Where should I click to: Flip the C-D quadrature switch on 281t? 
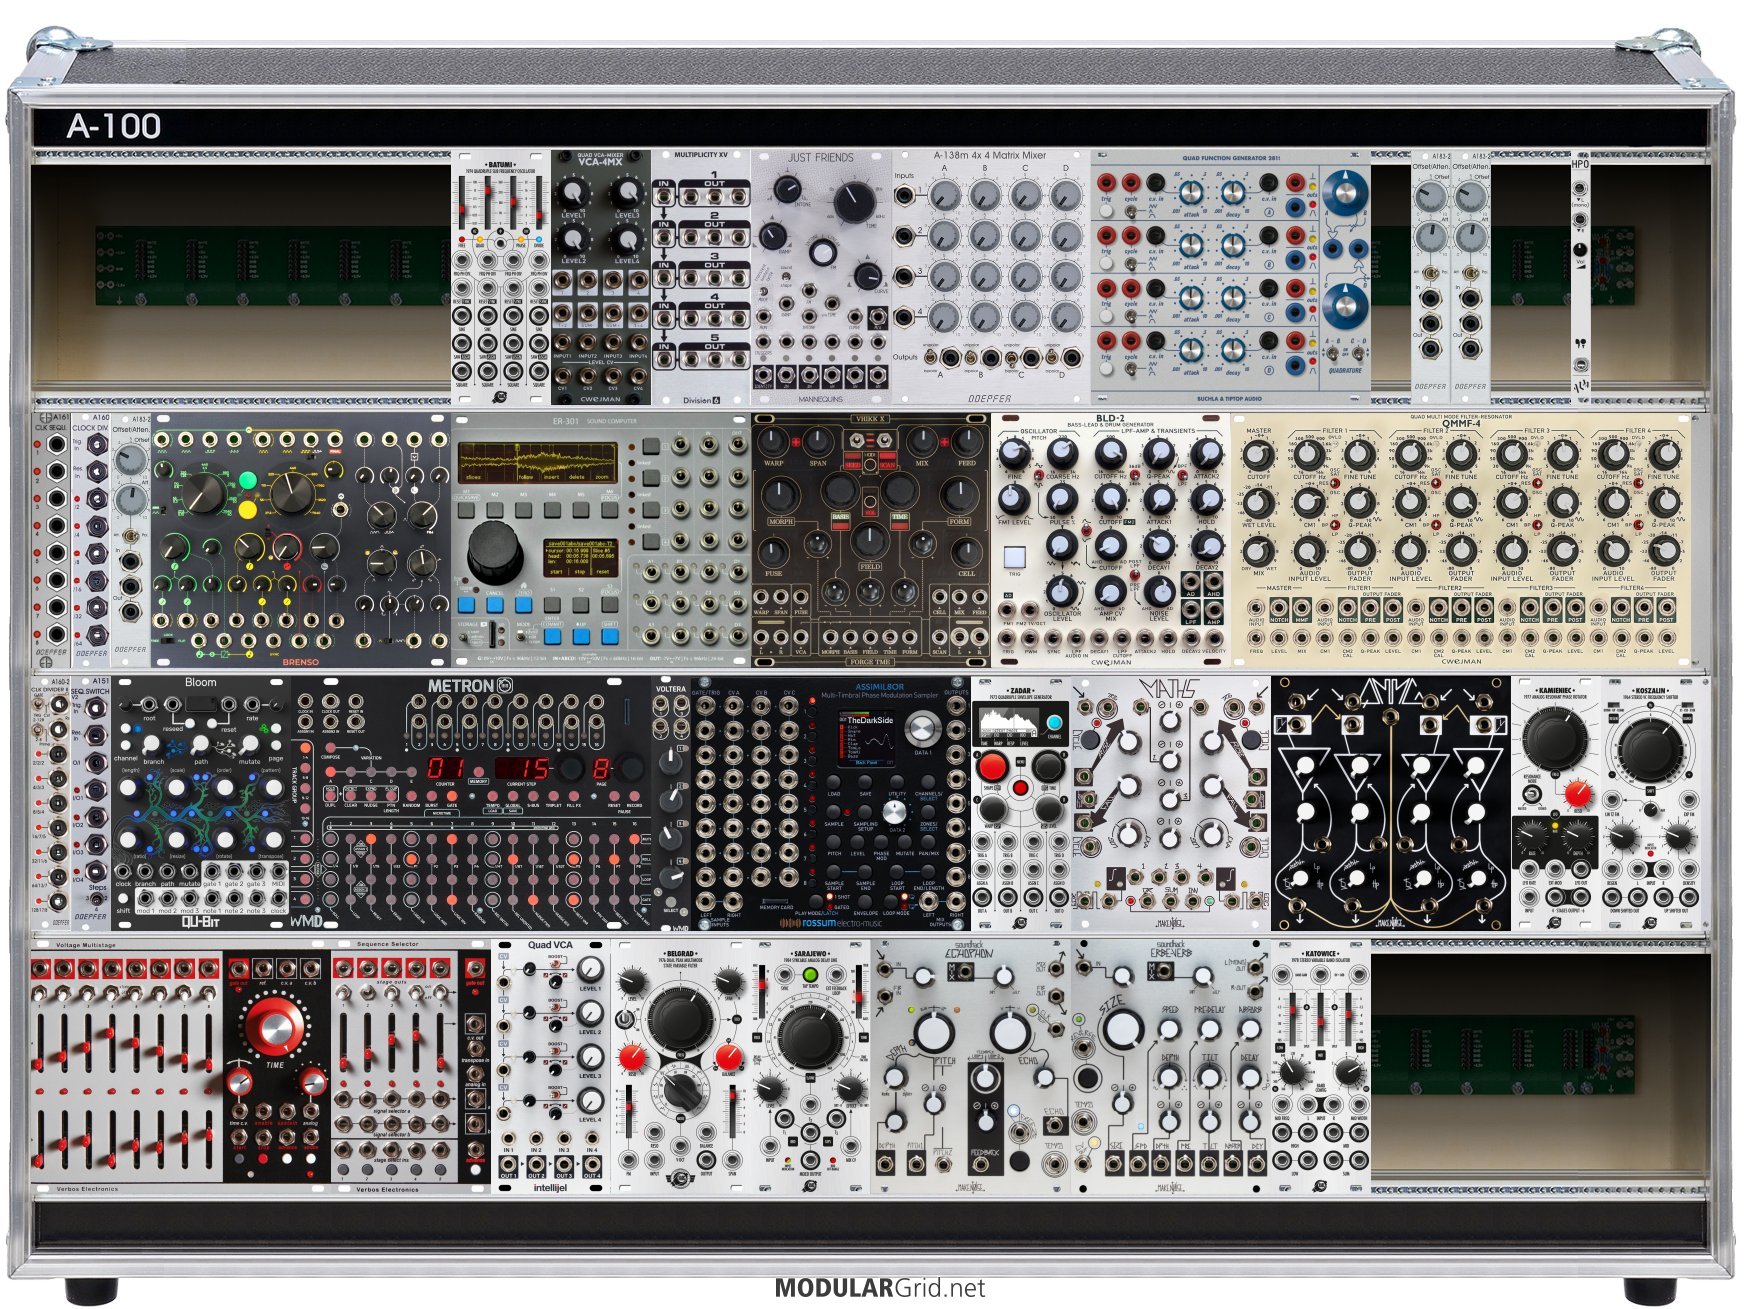tap(1358, 353)
